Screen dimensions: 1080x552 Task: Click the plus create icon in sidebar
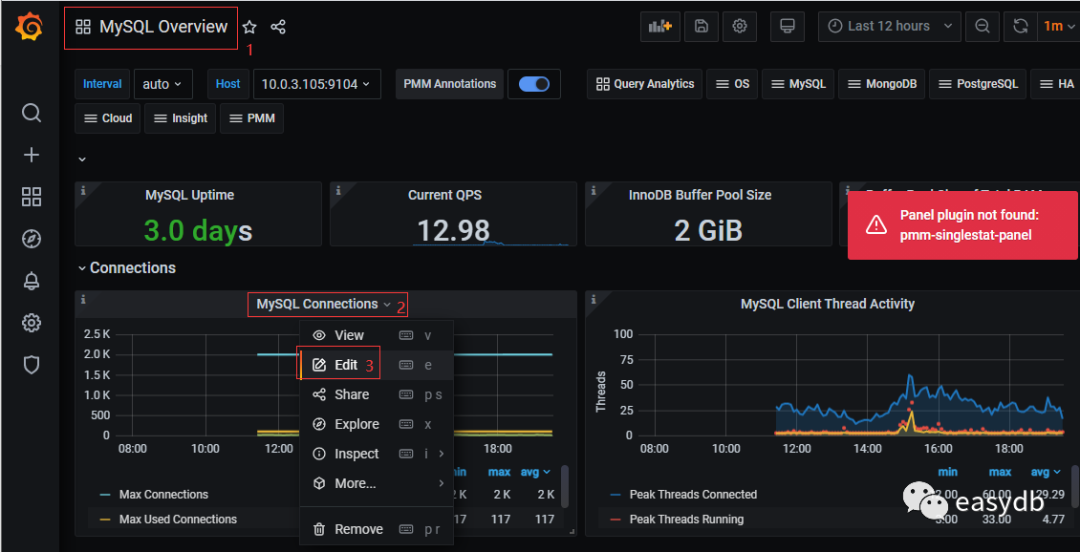point(31,155)
